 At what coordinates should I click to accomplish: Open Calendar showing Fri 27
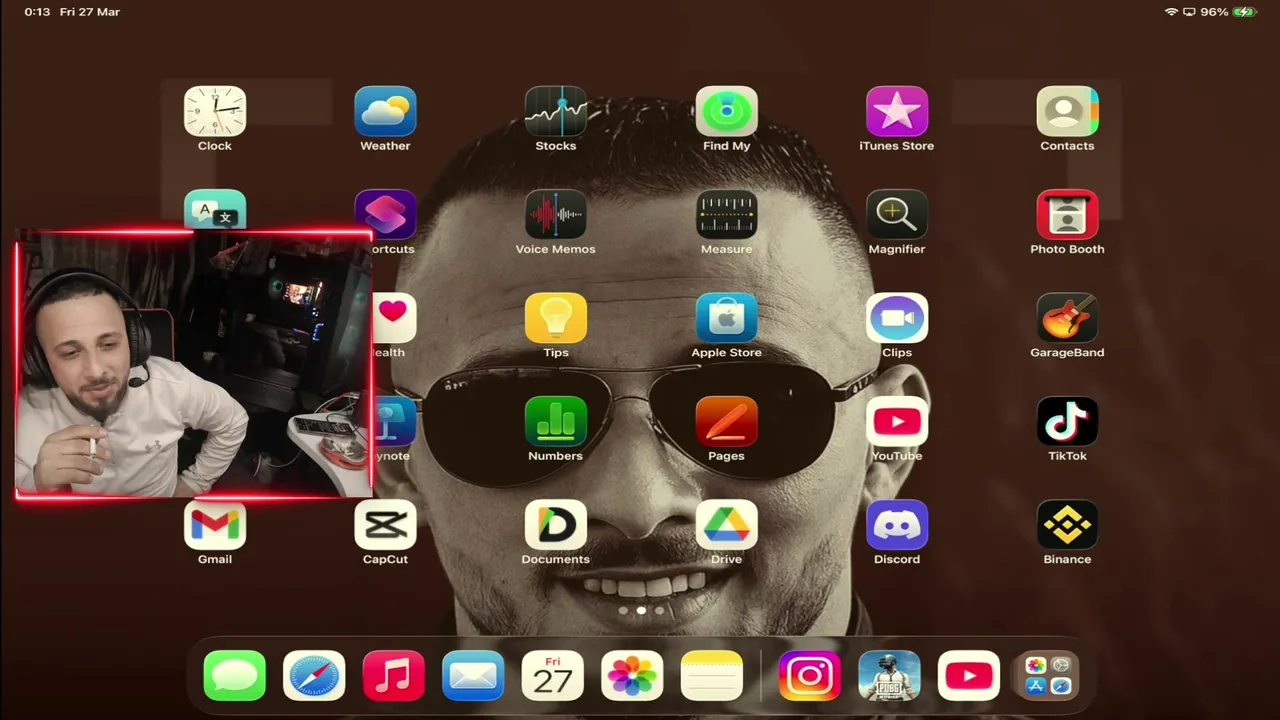tap(553, 676)
